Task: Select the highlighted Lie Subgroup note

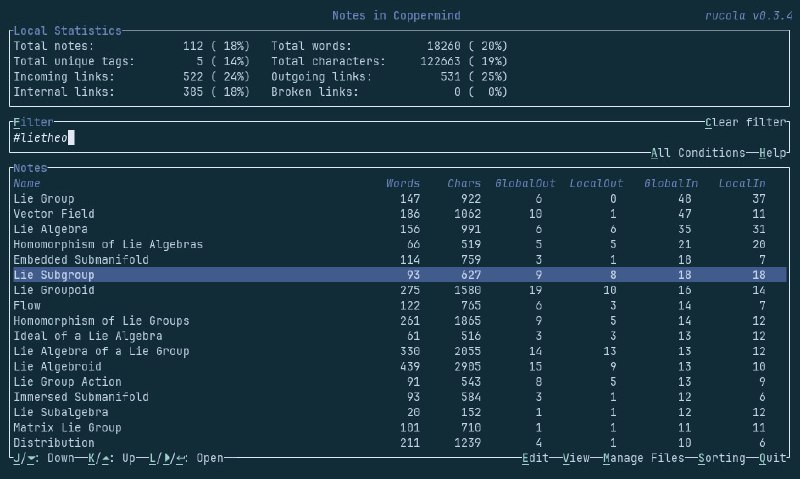Action: tap(399, 275)
